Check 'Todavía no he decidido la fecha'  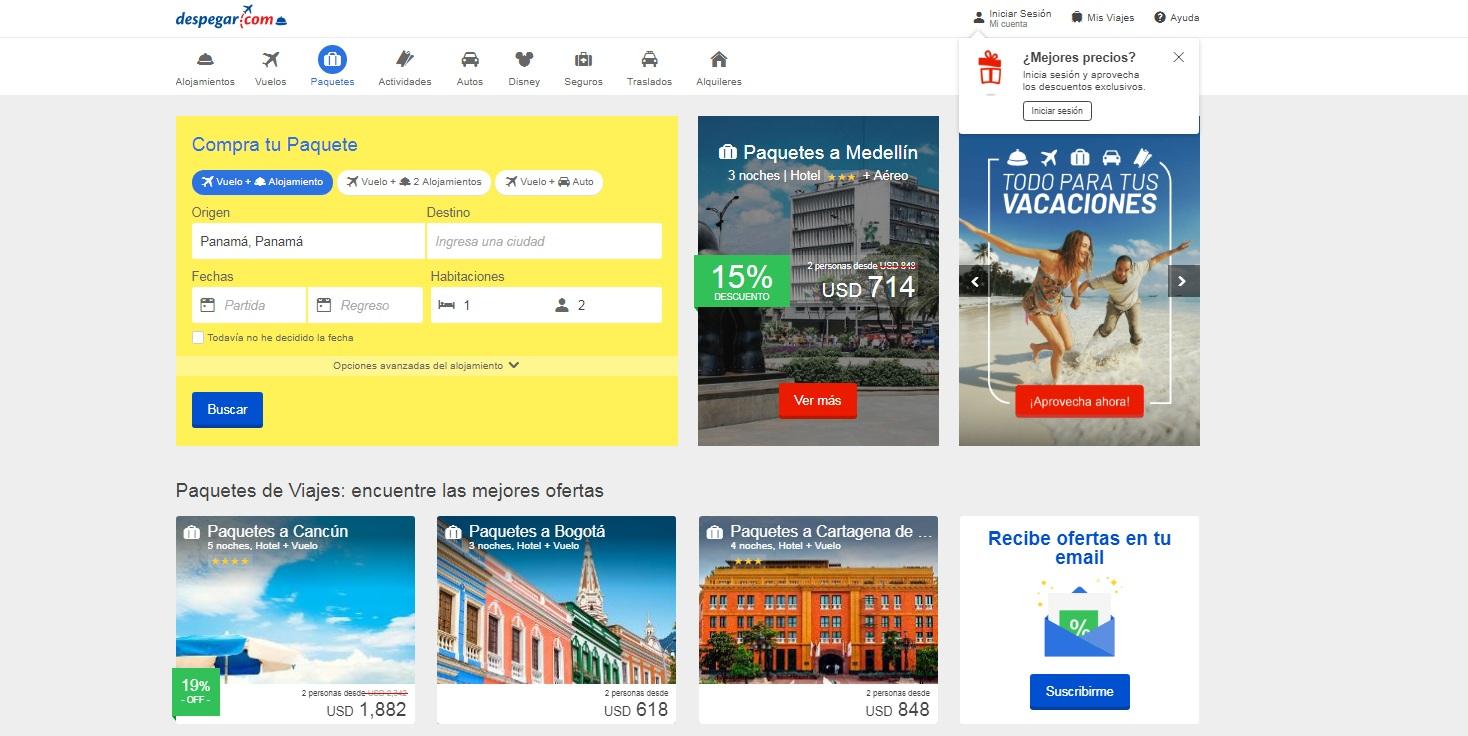pos(198,338)
